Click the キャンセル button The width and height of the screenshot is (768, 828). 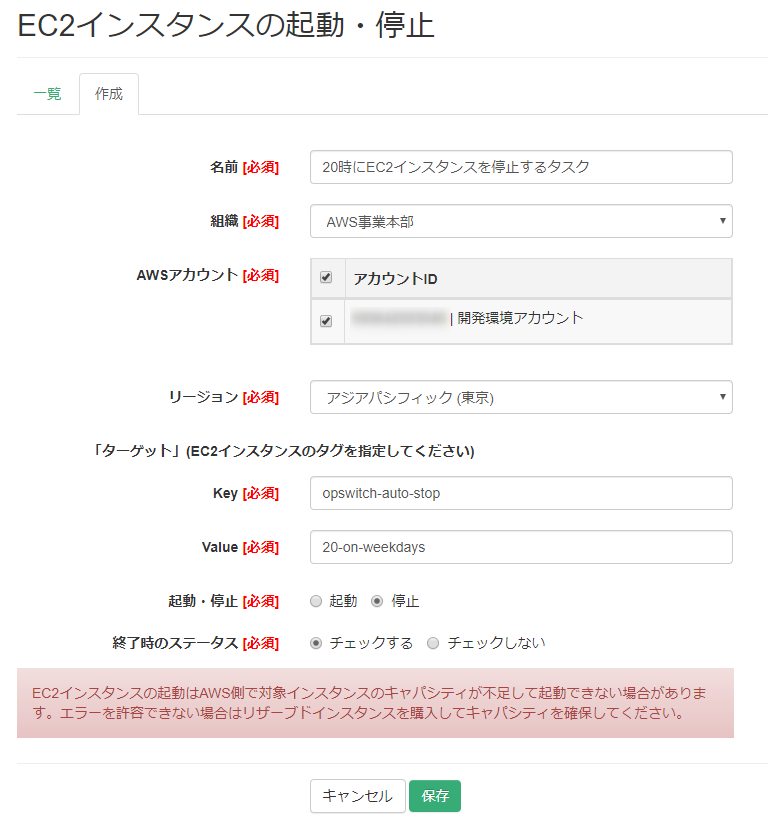pyautogui.click(x=358, y=796)
